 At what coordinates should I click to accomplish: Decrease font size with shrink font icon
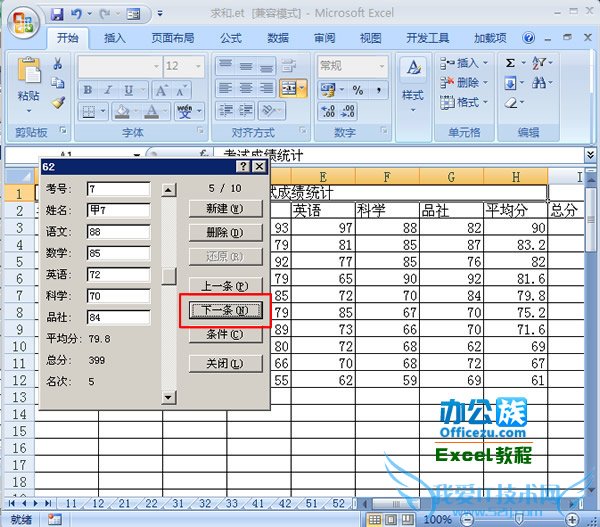point(181,90)
